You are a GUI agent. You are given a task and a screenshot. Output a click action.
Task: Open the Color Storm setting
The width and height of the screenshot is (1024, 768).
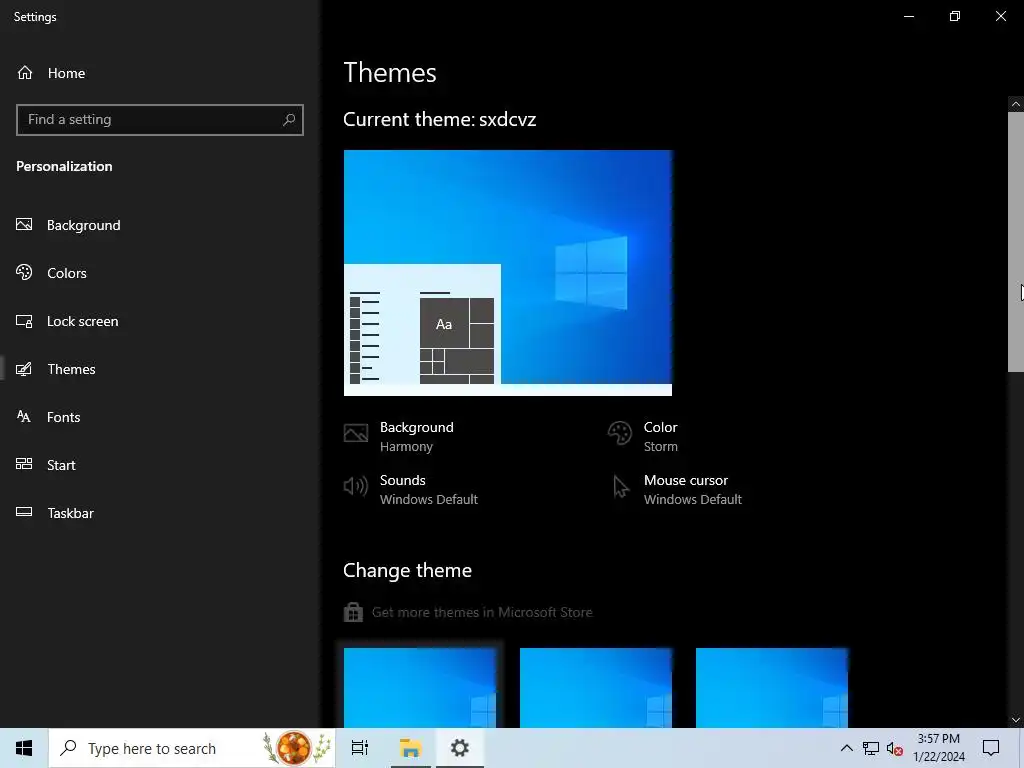point(643,436)
